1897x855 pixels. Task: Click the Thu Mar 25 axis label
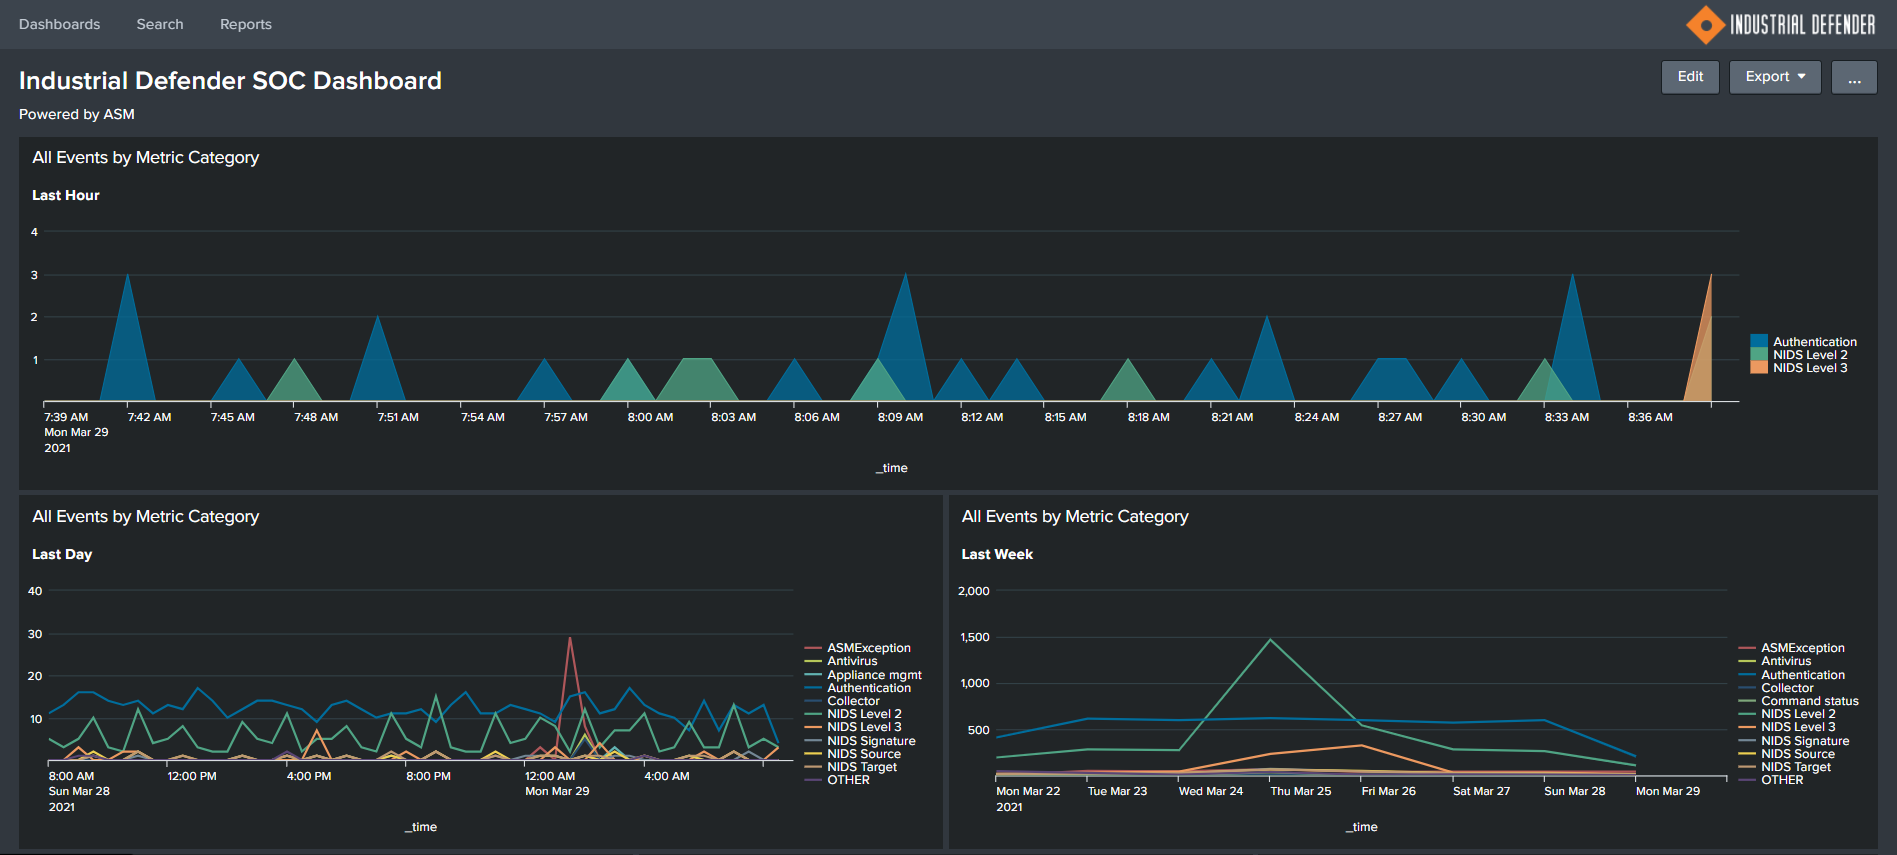[x=1300, y=791]
